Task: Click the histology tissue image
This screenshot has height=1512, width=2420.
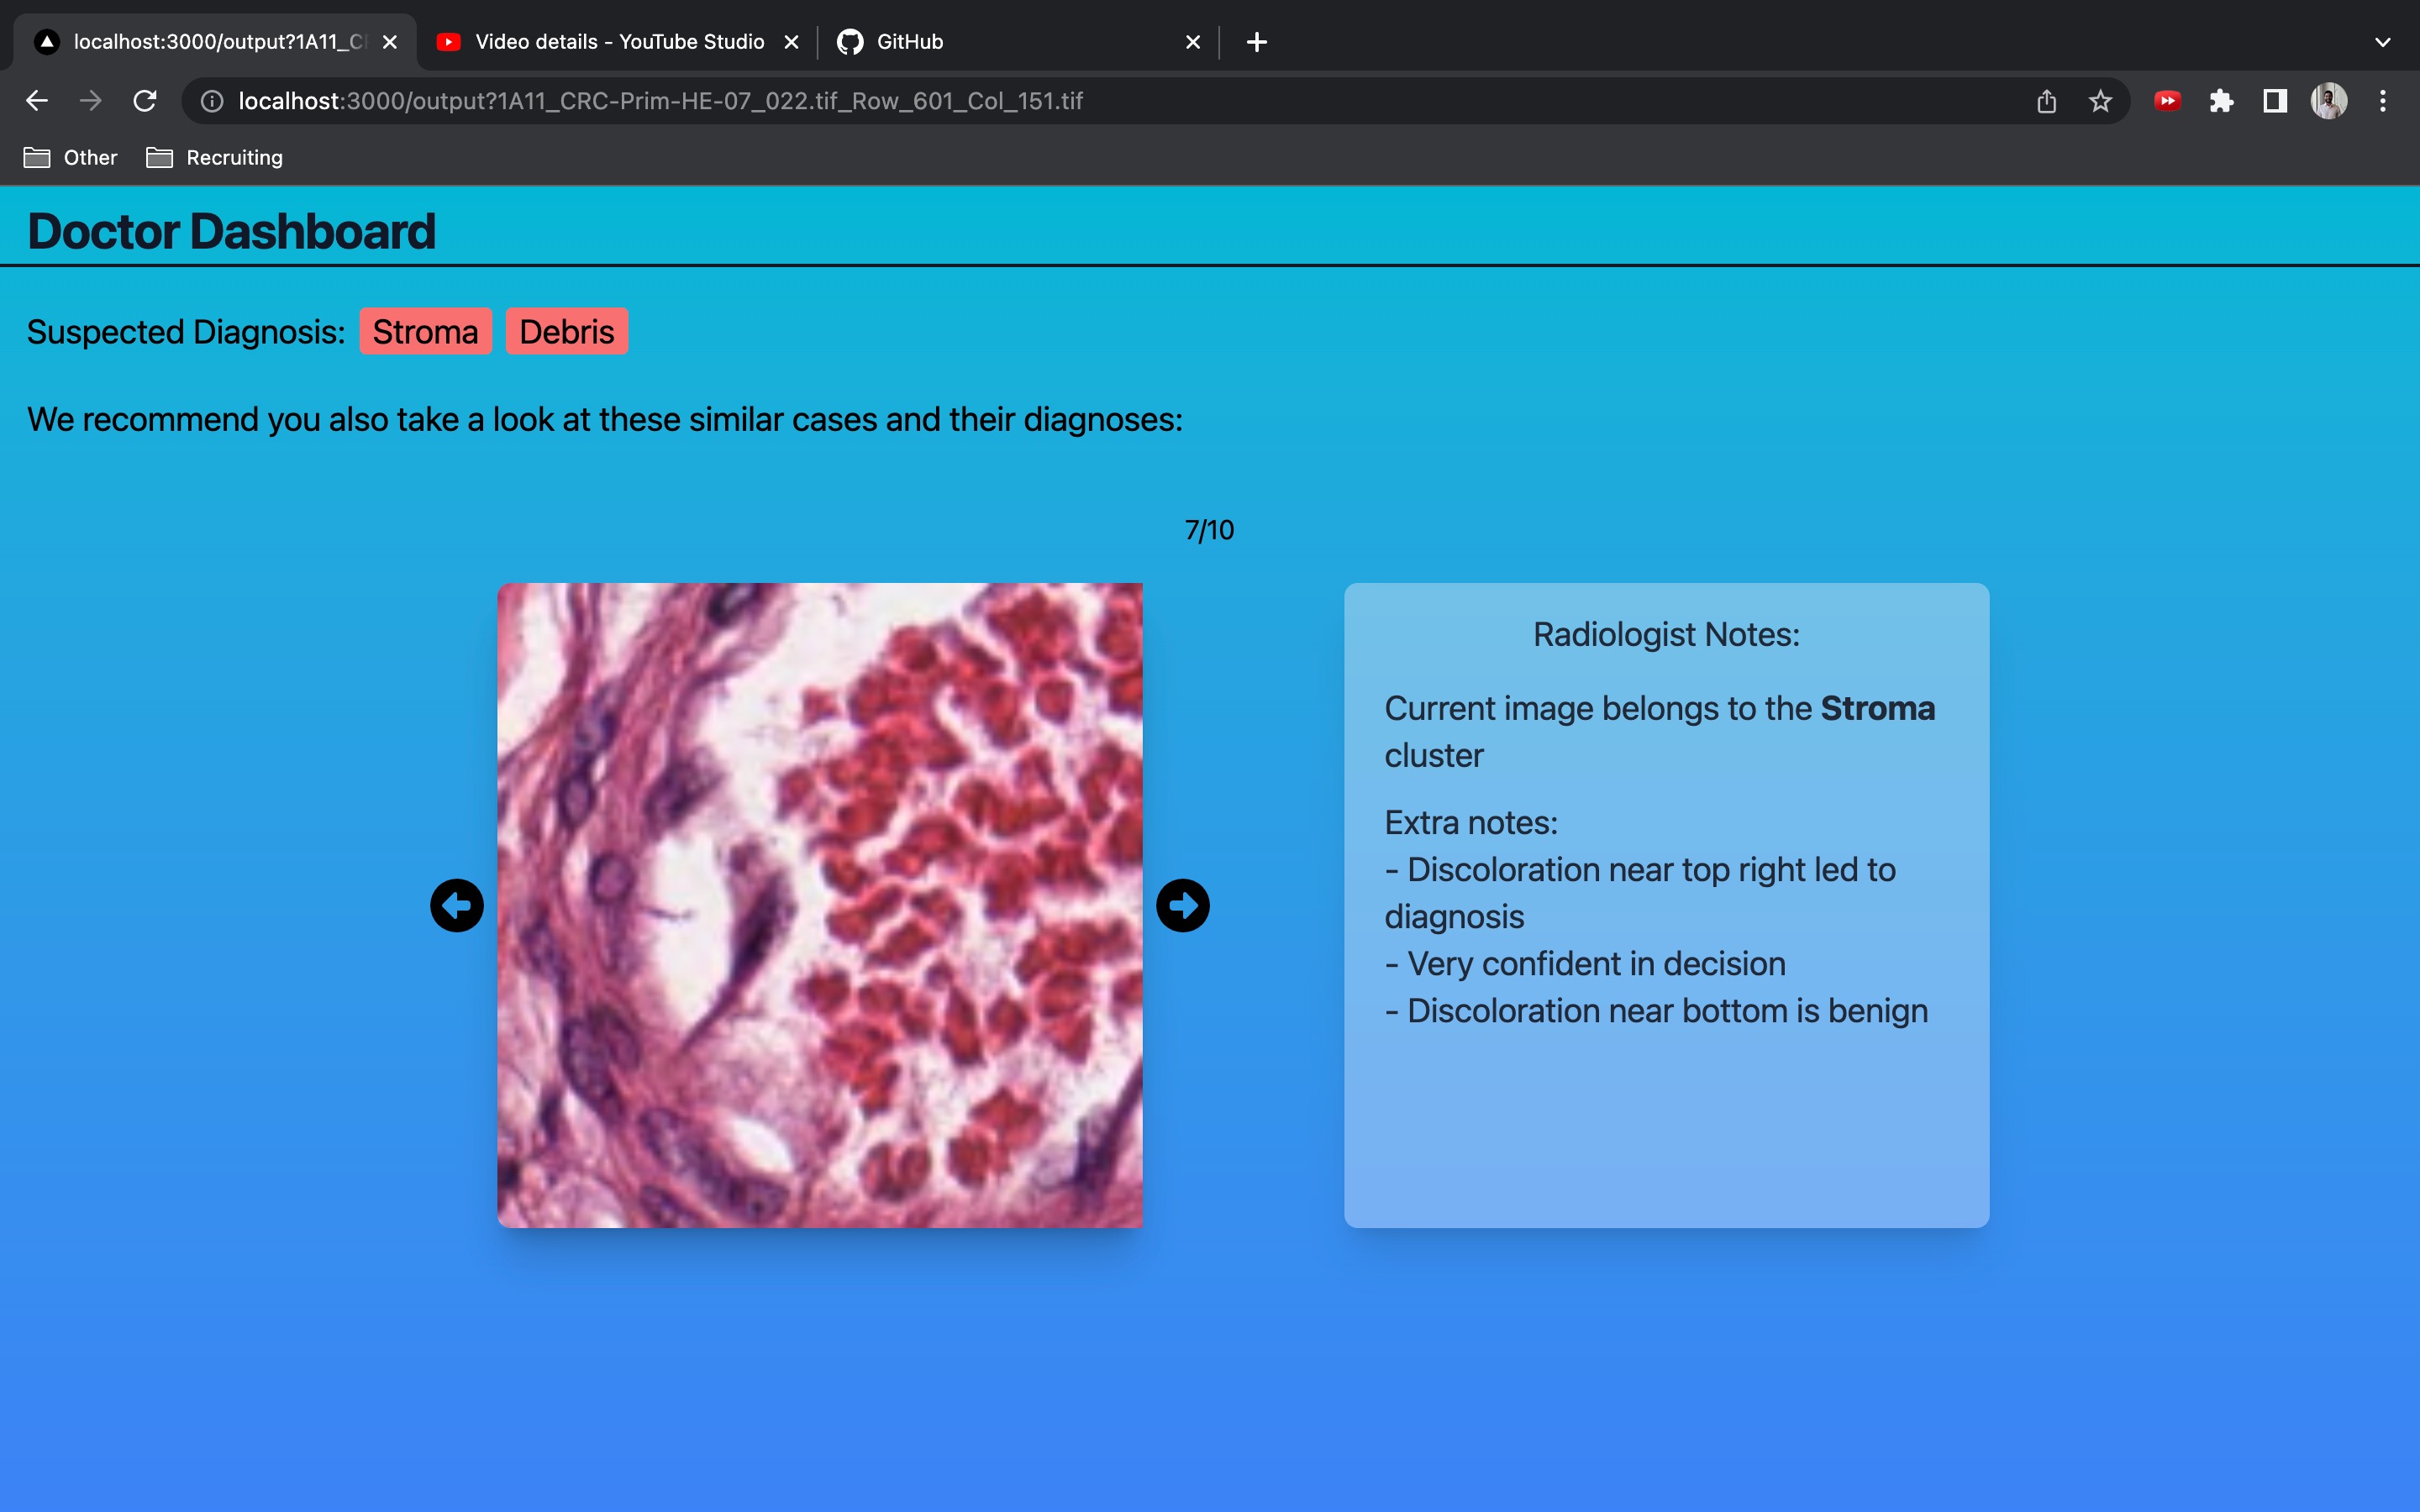Action: tap(819, 905)
